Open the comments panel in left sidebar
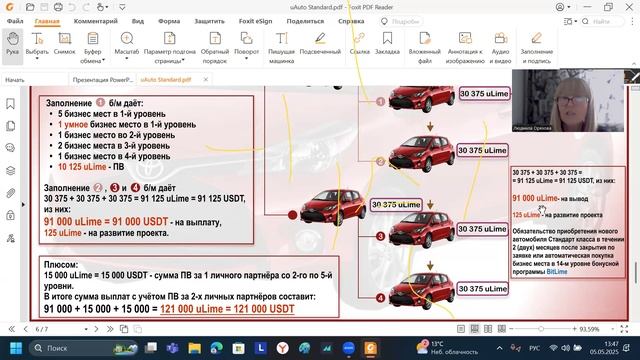 [11, 148]
